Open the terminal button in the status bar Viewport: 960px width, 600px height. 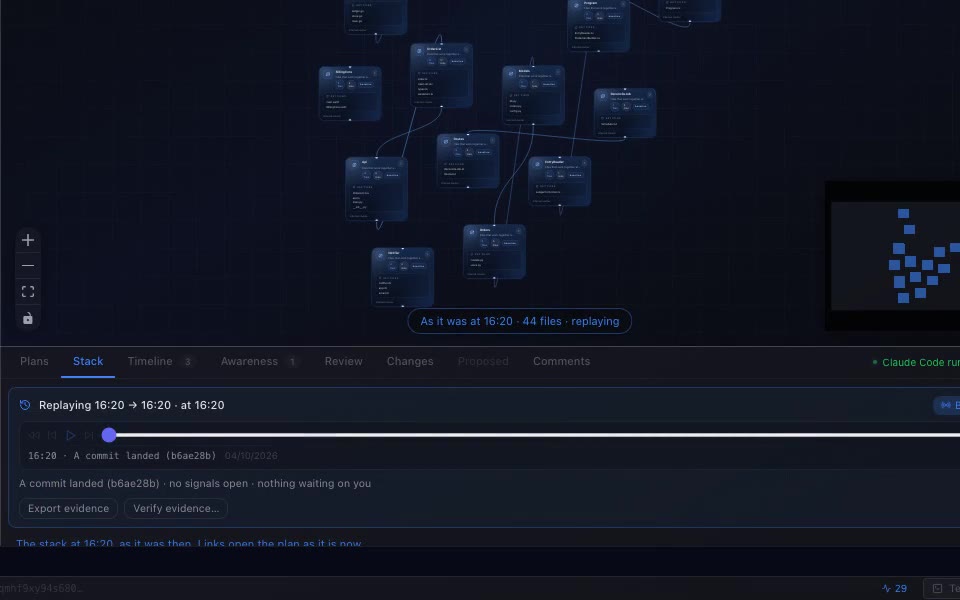[942, 588]
